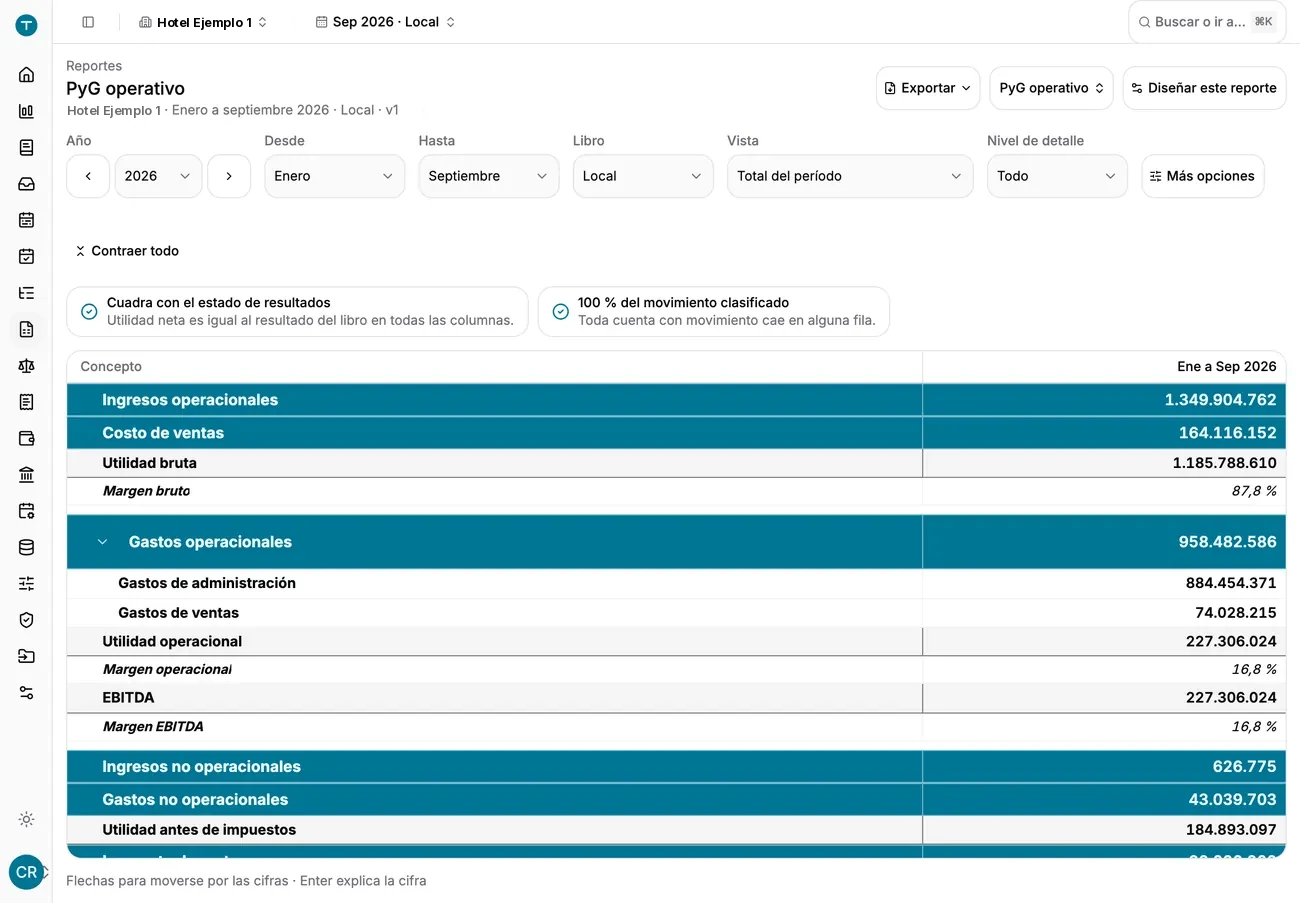
Task: Go to next year arrow
Action: coord(229,176)
